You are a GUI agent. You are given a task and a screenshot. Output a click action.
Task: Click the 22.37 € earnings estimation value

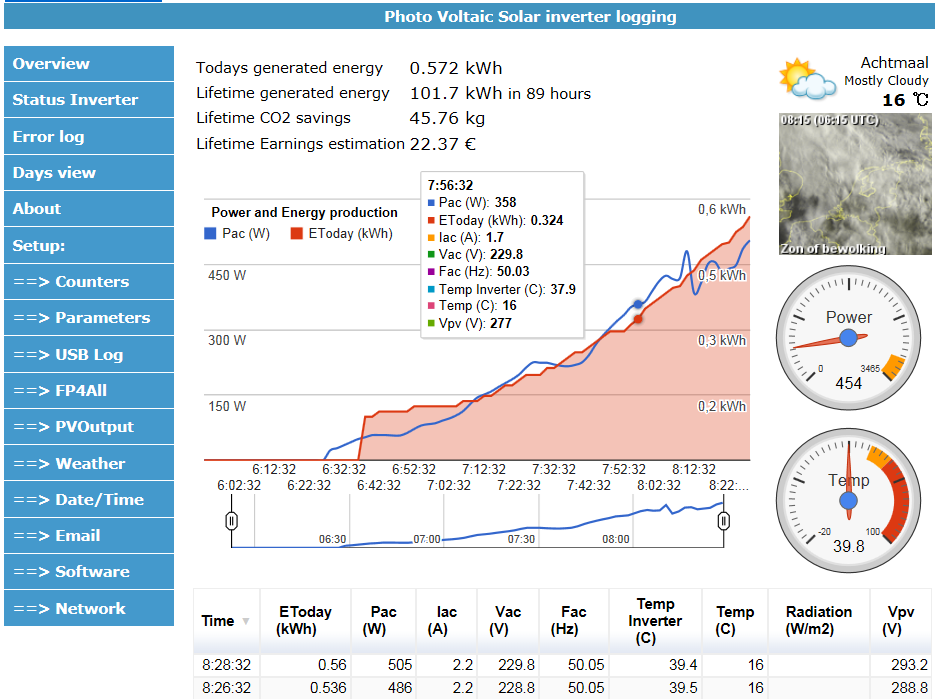point(442,144)
